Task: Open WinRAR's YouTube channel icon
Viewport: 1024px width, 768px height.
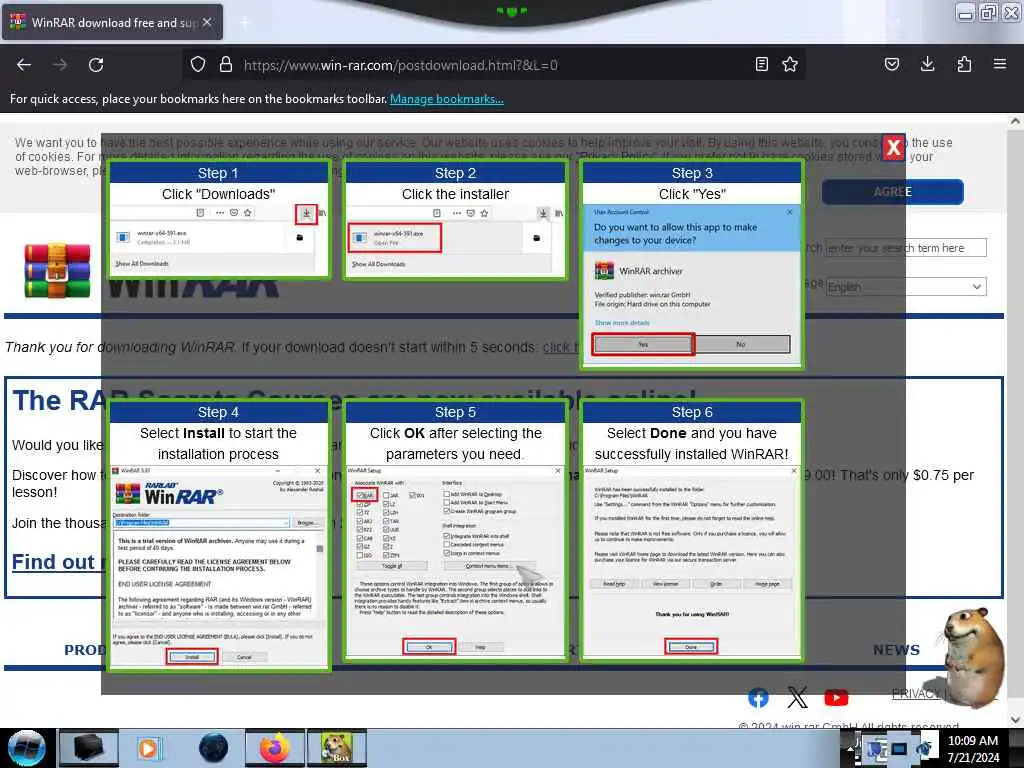Action: (836, 698)
